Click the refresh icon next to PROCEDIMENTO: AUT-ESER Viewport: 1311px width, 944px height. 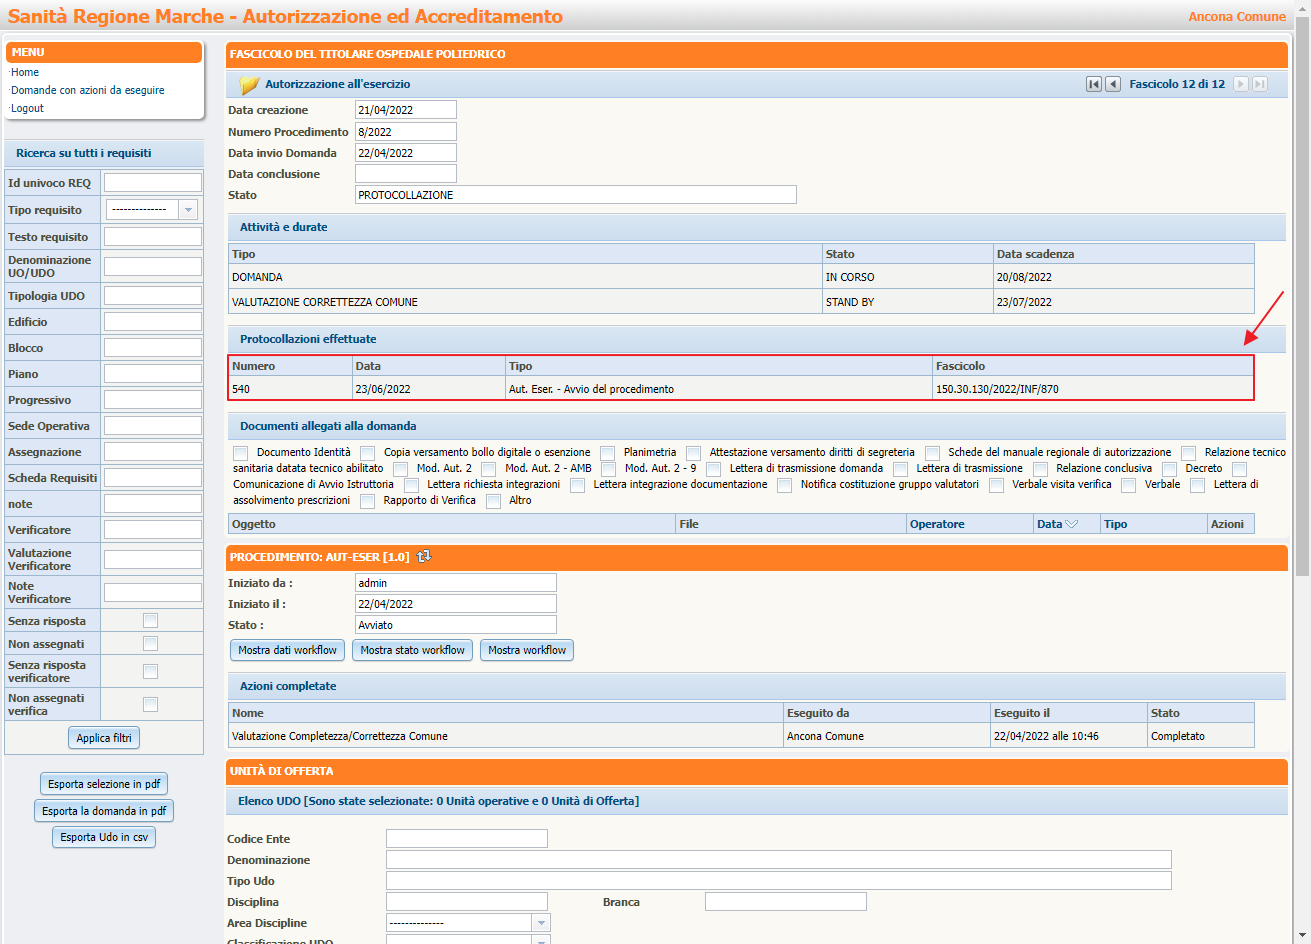424,556
